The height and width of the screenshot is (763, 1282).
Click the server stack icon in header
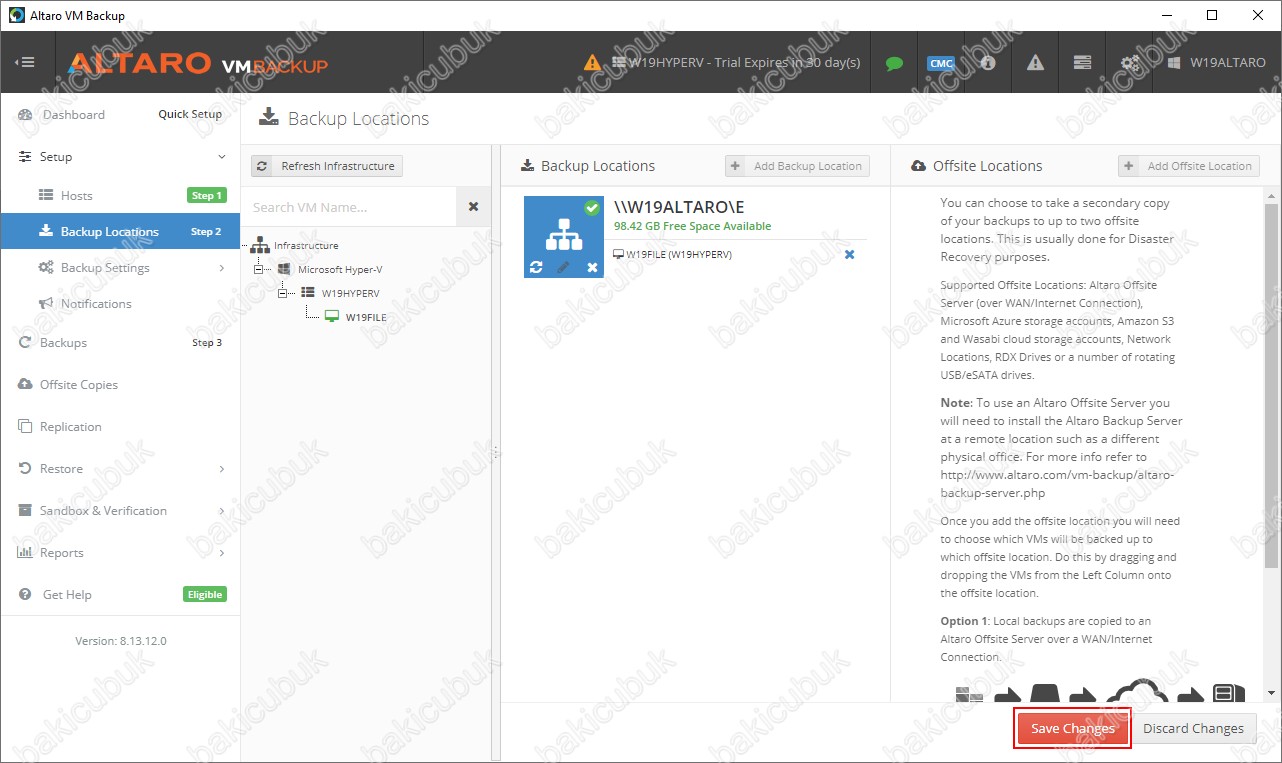point(1082,62)
